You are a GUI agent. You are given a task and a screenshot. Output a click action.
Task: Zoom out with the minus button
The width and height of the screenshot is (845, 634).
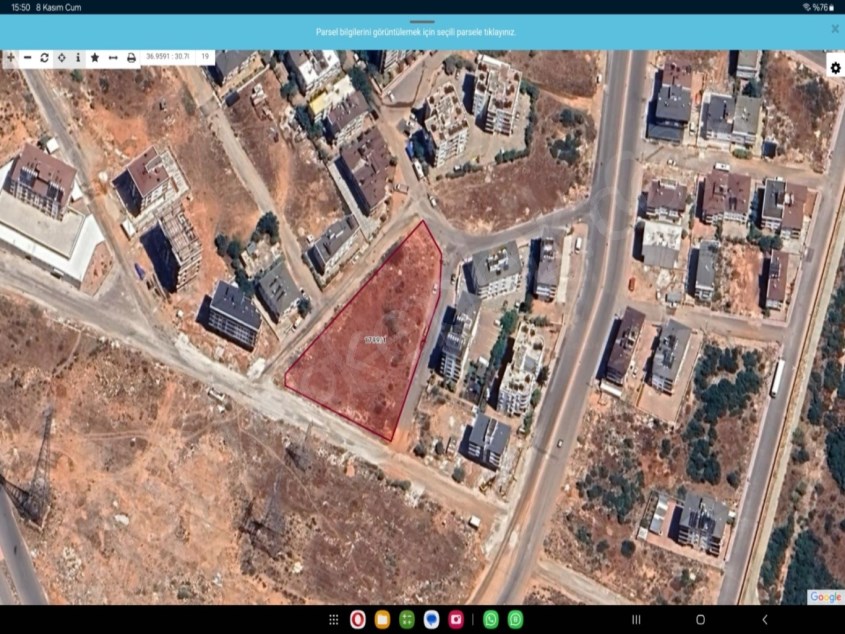click(27, 58)
